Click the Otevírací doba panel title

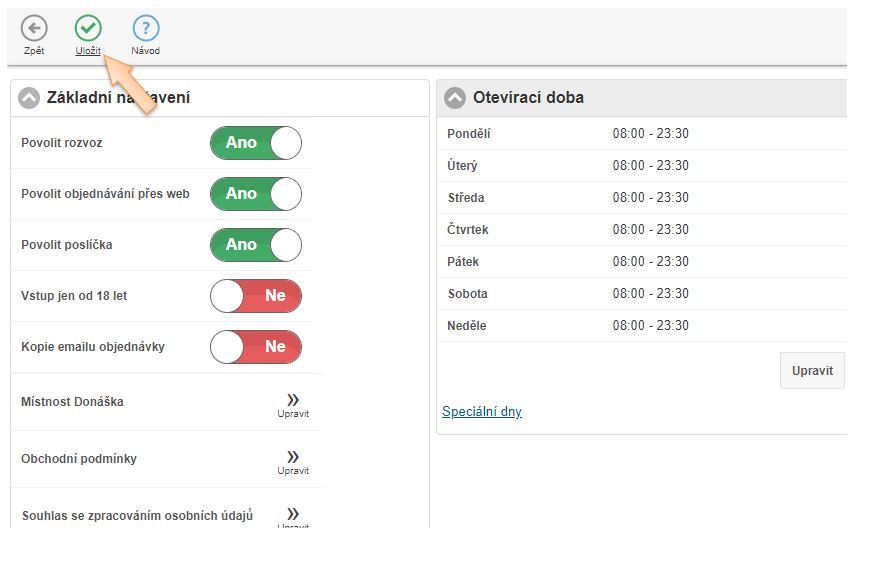point(528,98)
